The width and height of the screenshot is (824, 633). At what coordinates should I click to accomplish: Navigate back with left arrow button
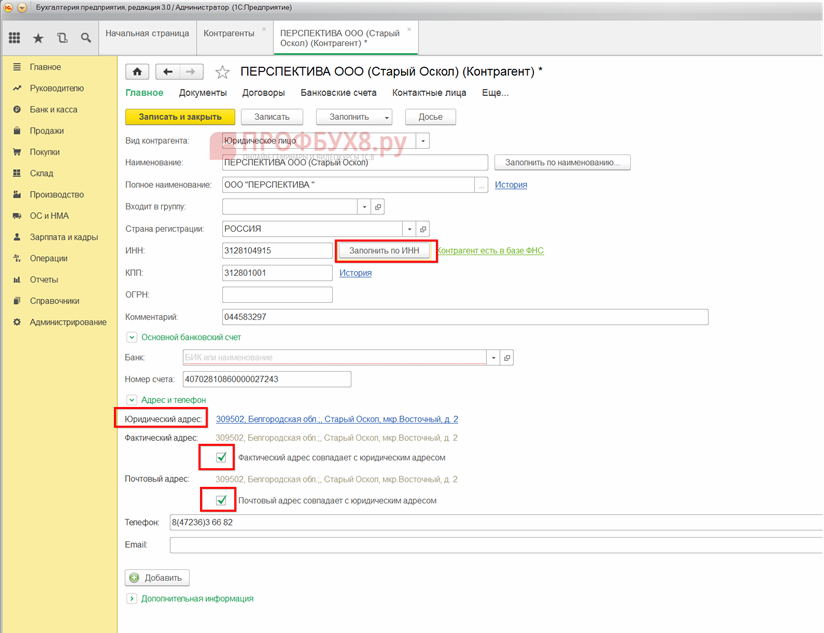click(168, 72)
